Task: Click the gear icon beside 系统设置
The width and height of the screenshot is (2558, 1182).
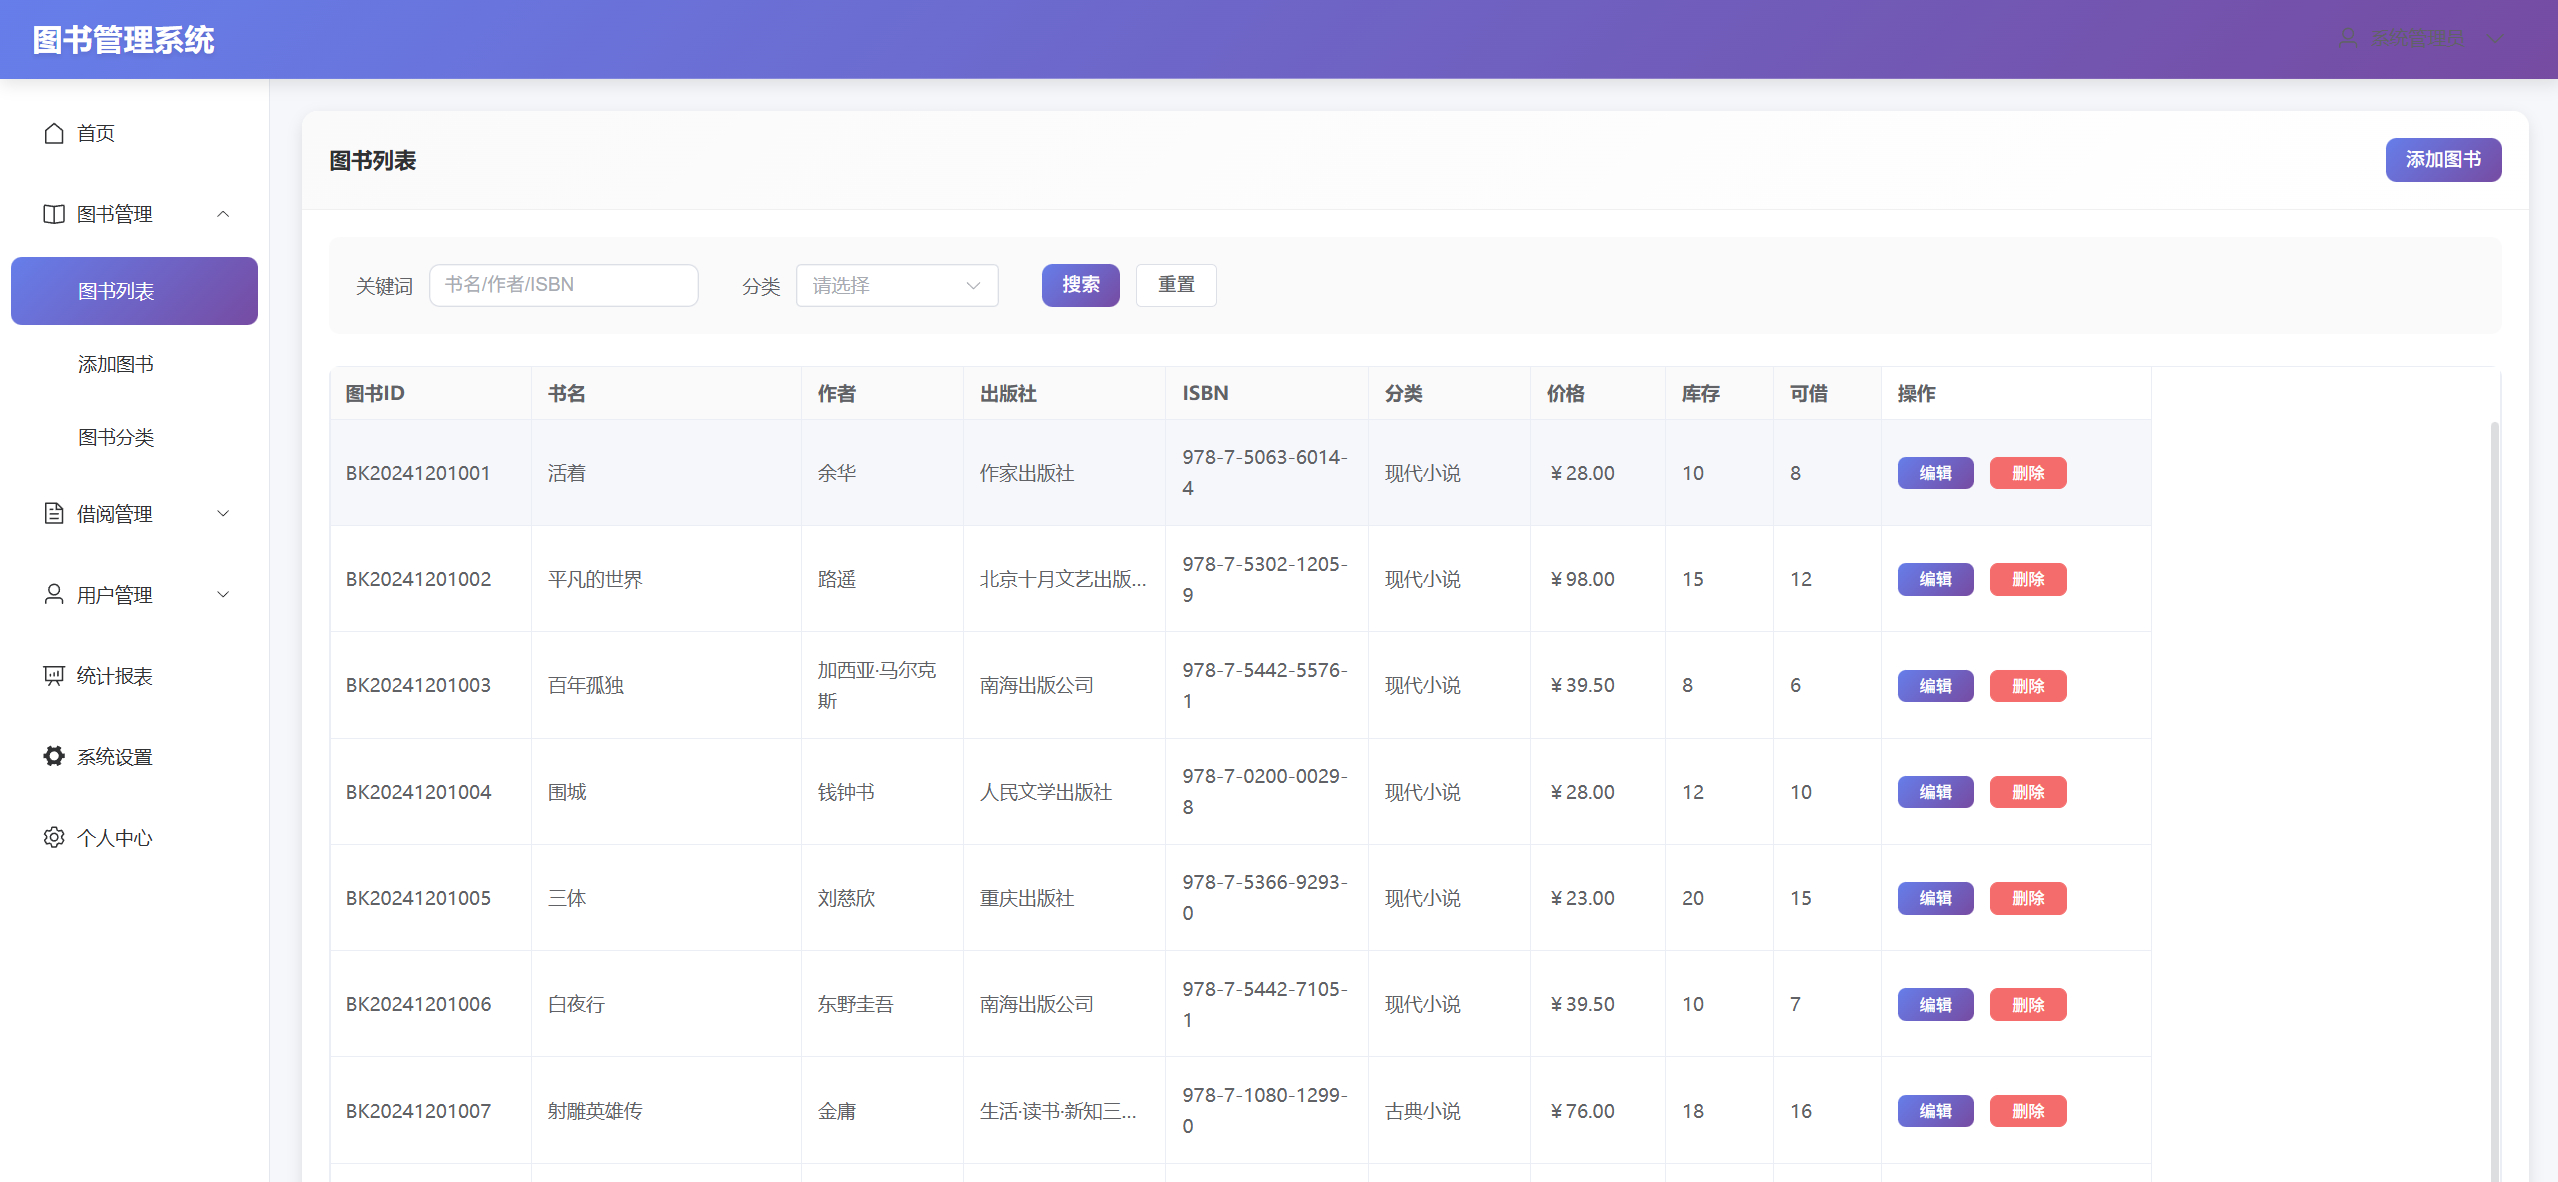Action: click(54, 756)
